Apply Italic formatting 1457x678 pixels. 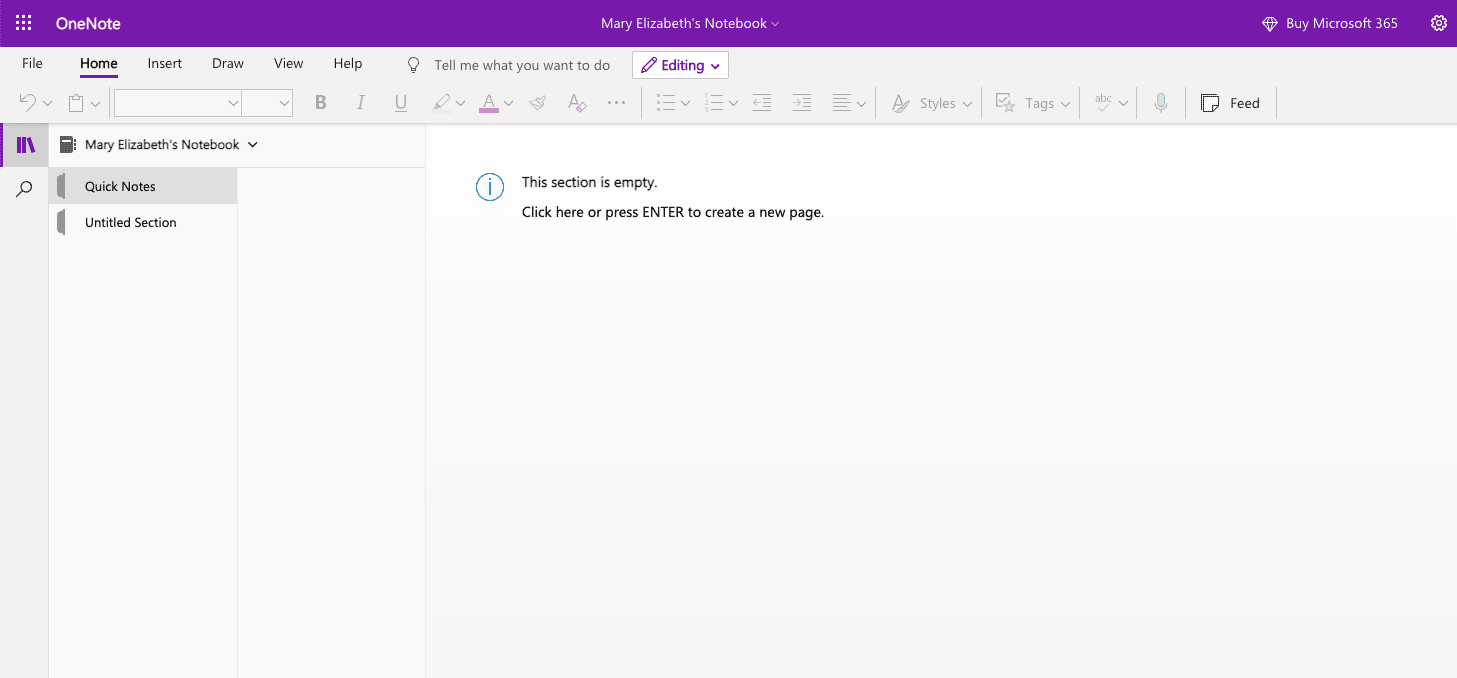[x=360, y=102]
